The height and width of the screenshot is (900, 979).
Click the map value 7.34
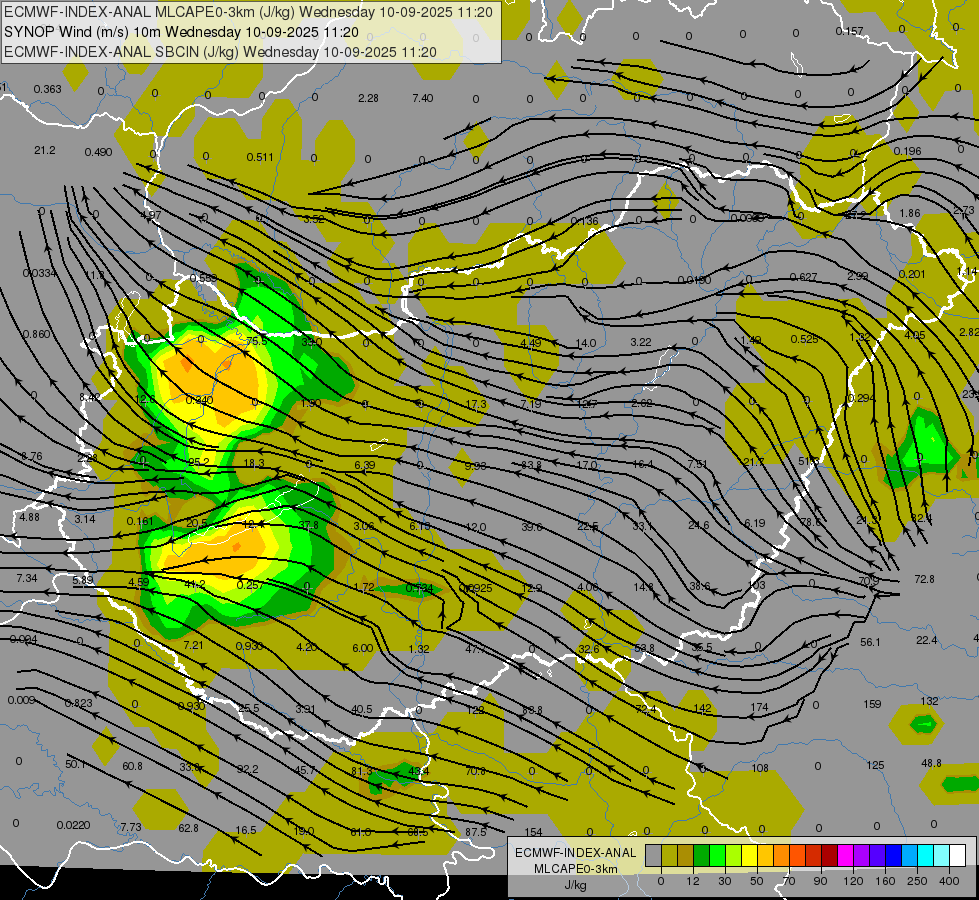click(x=27, y=578)
